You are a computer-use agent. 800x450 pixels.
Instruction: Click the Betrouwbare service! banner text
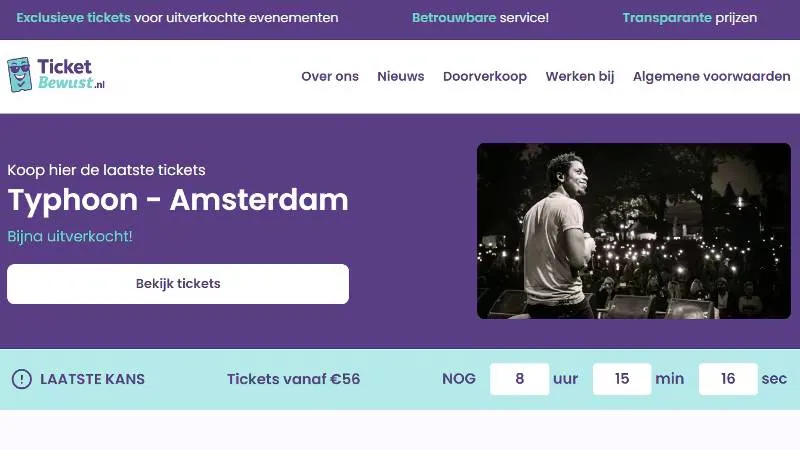point(480,18)
